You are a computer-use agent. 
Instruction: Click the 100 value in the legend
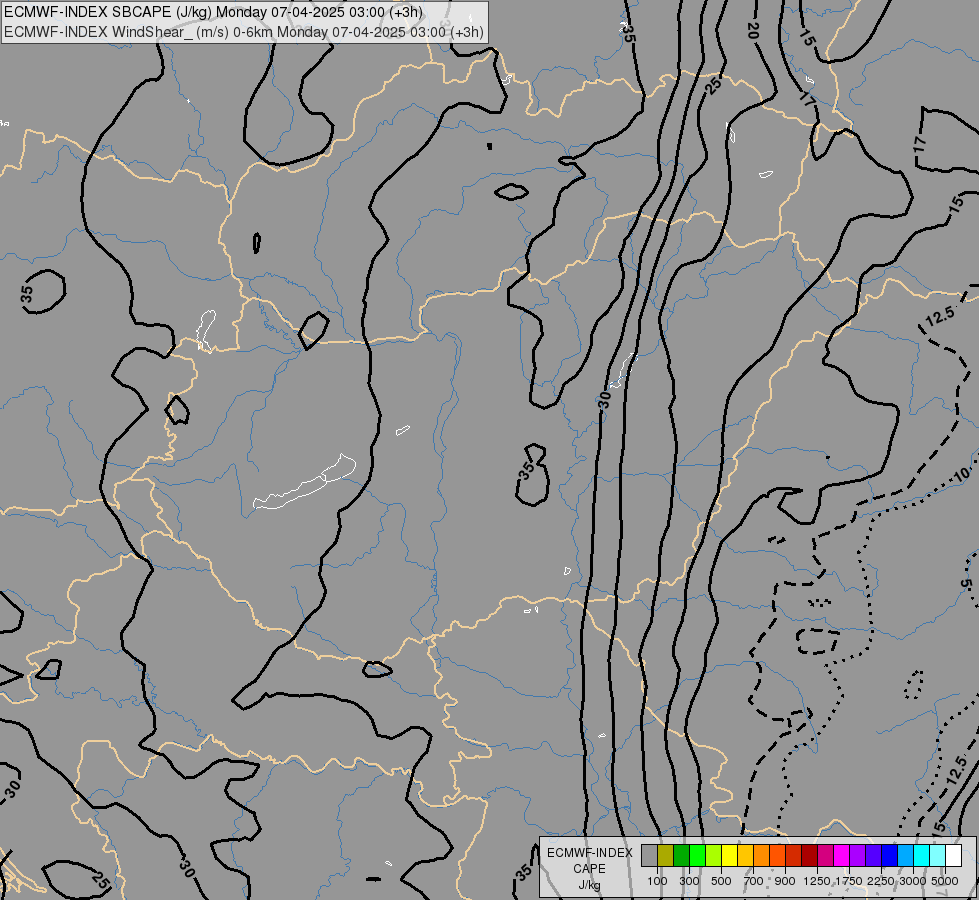[x=657, y=881]
